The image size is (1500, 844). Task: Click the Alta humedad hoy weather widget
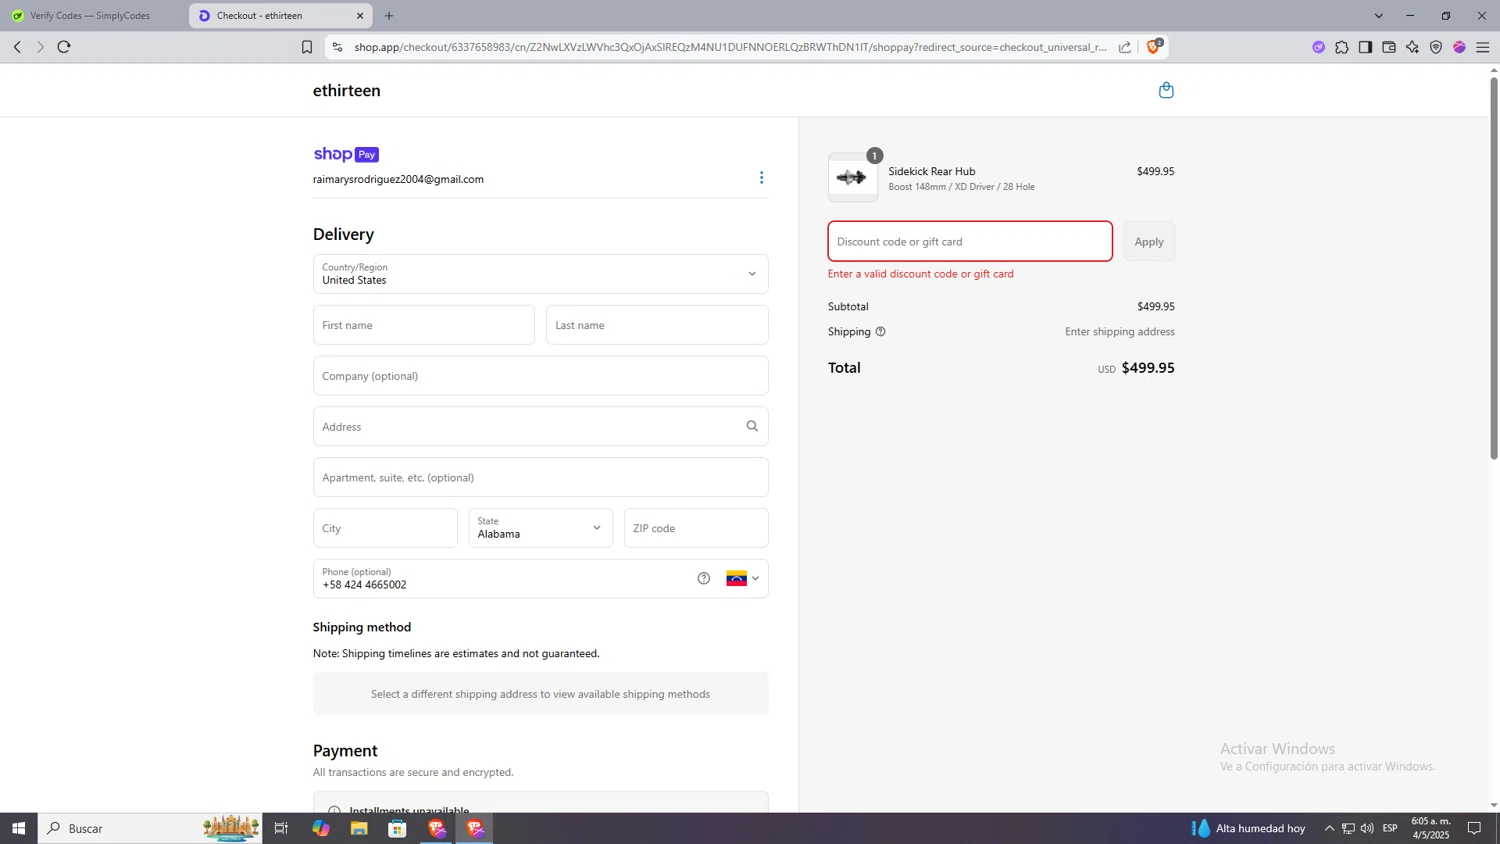(x=1248, y=828)
